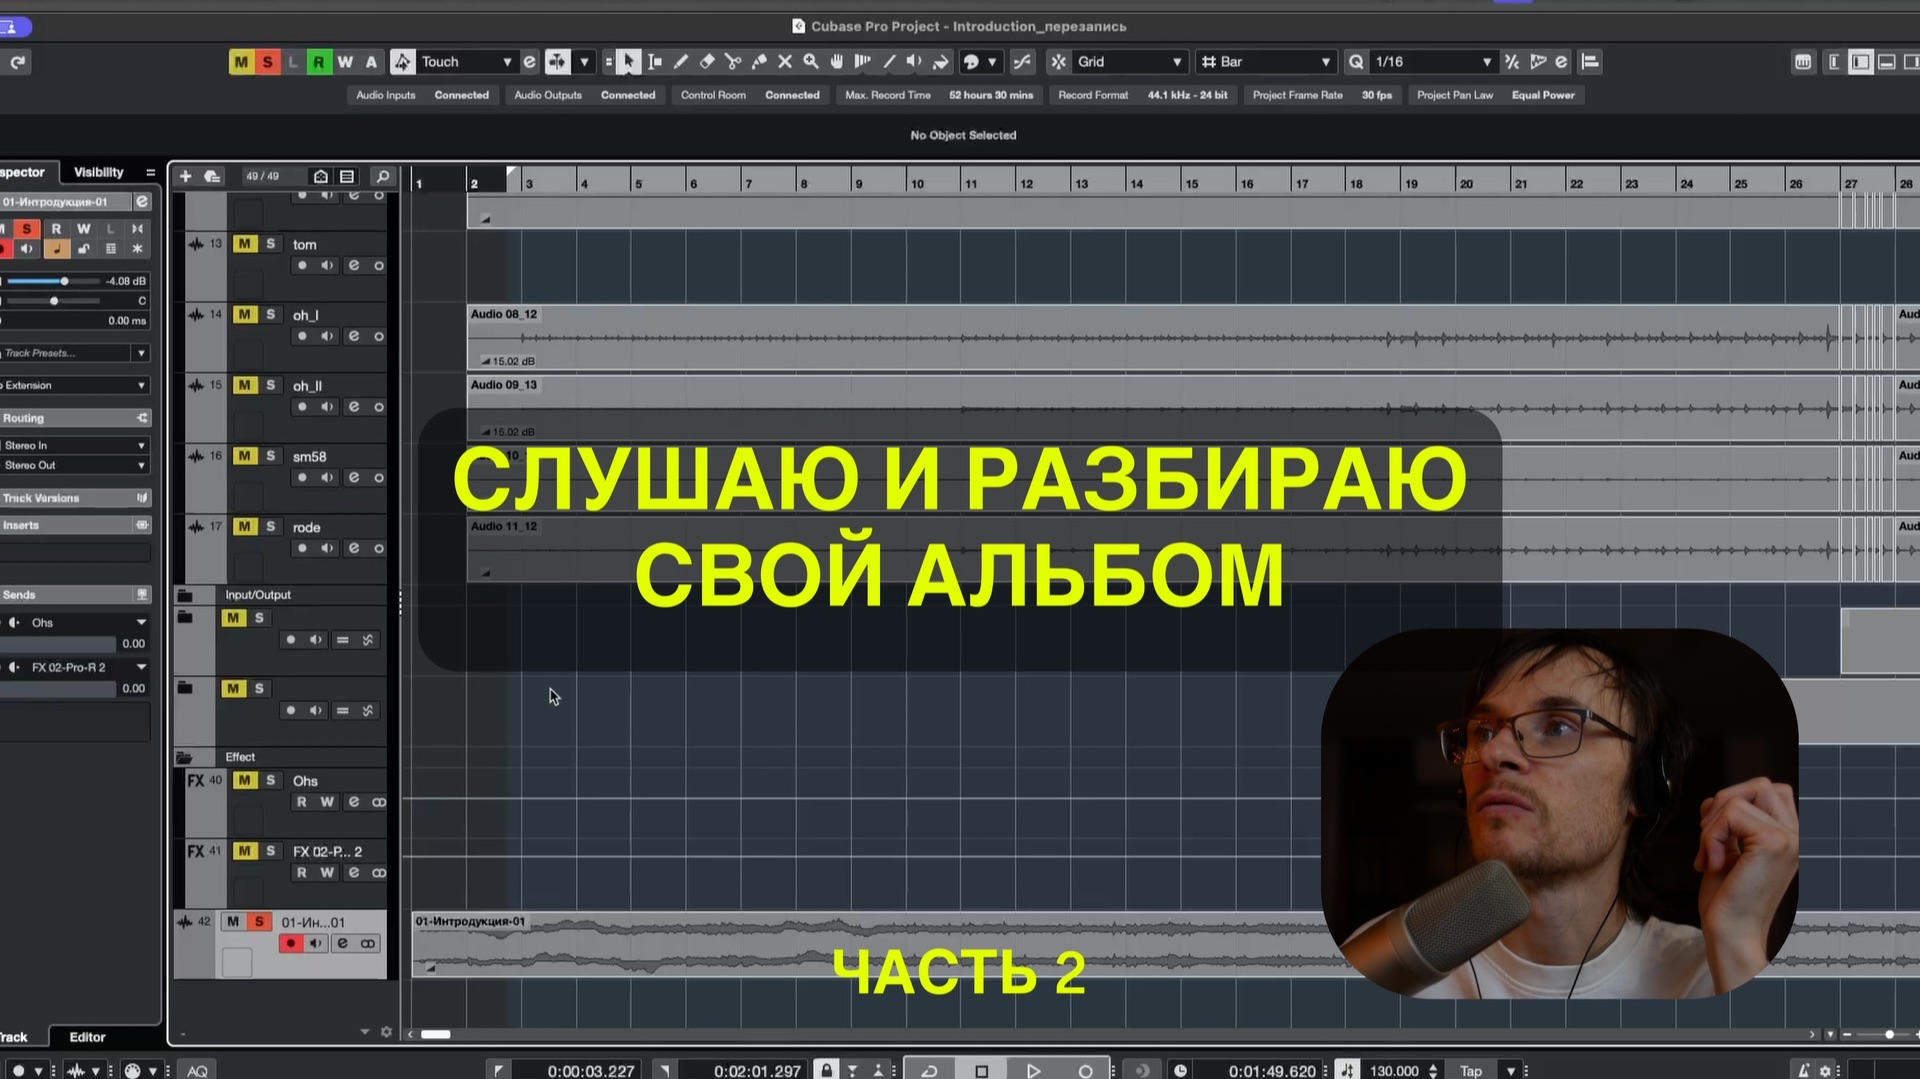
Task: Mute the sm58 track
Action: [245, 456]
